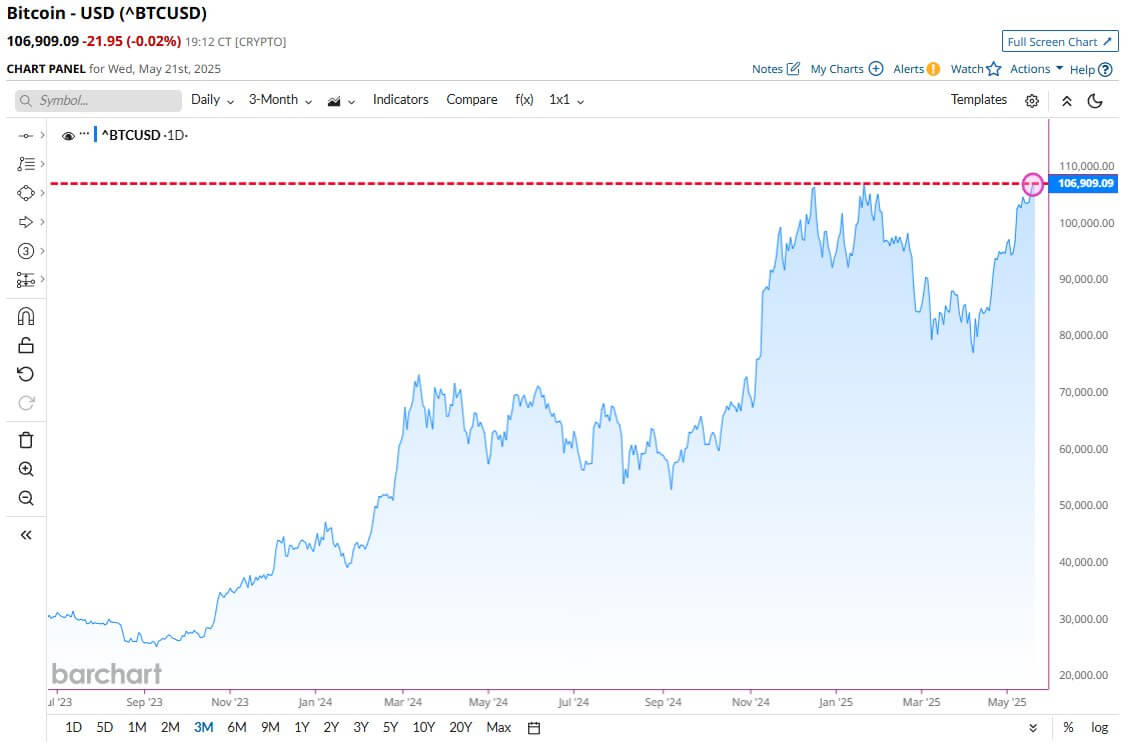
Task: Toggle visibility of the ^BTCUSD series
Action: [x=68, y=134]
